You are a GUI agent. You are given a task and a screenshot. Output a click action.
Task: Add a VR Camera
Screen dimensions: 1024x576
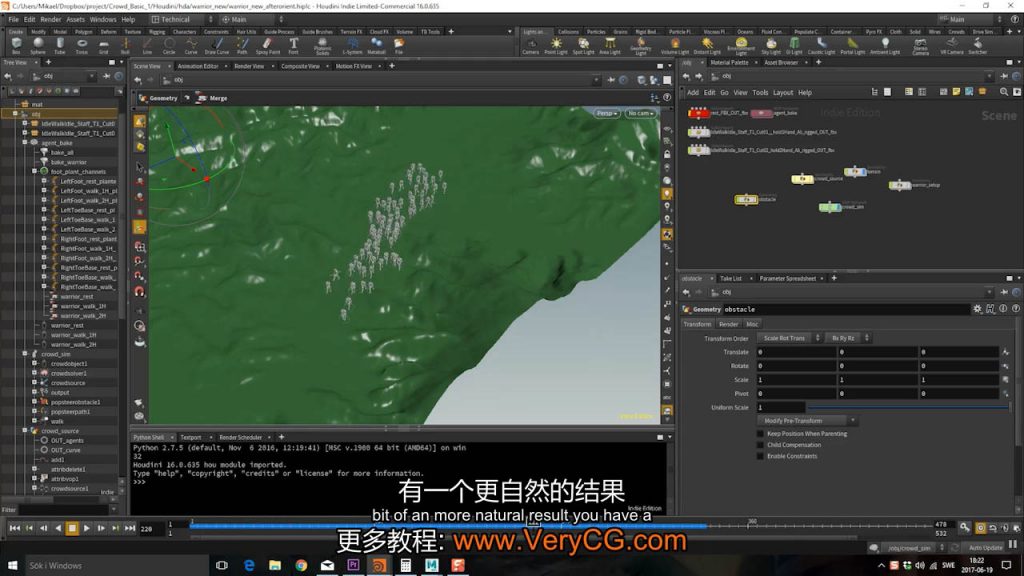point(952,46)
